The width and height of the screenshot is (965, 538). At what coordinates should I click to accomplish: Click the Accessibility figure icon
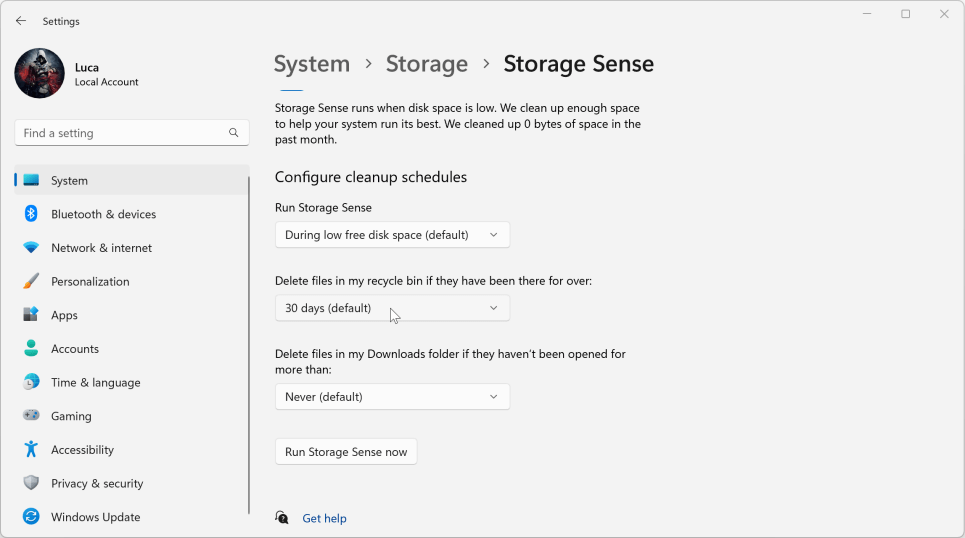pyautogui.click(x=31, y=450)
